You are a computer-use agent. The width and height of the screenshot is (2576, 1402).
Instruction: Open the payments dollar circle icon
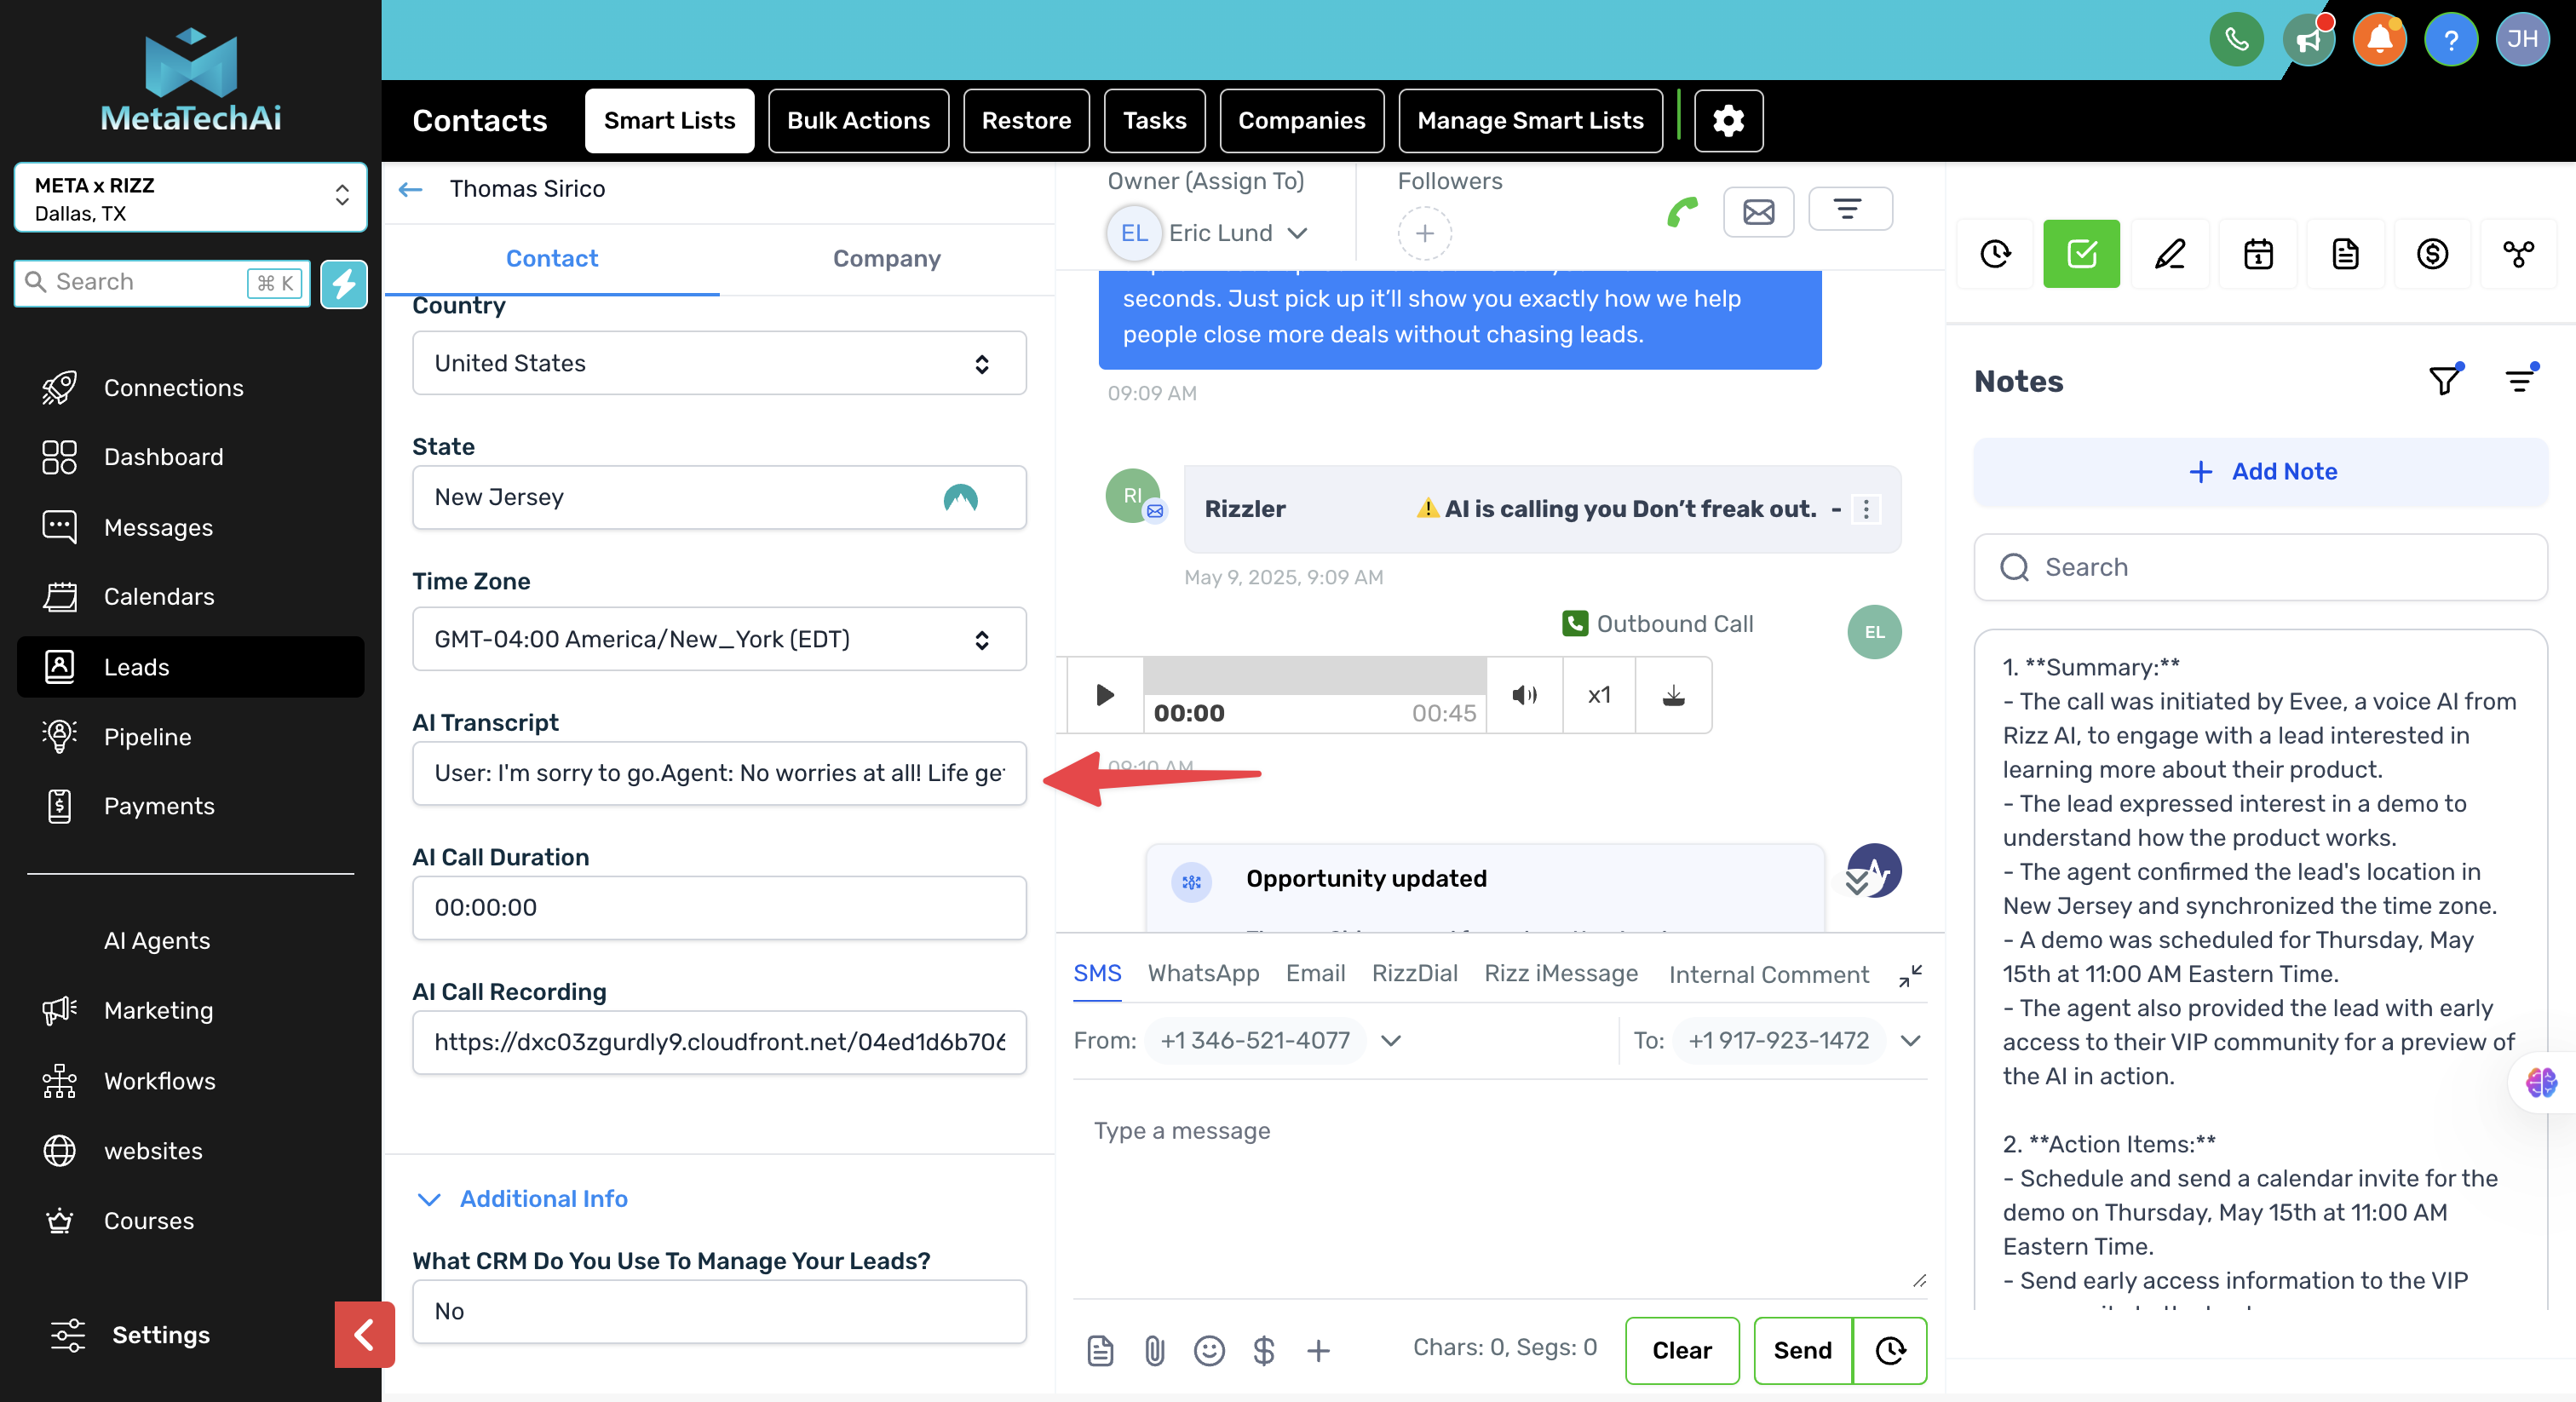point(2432,254)
